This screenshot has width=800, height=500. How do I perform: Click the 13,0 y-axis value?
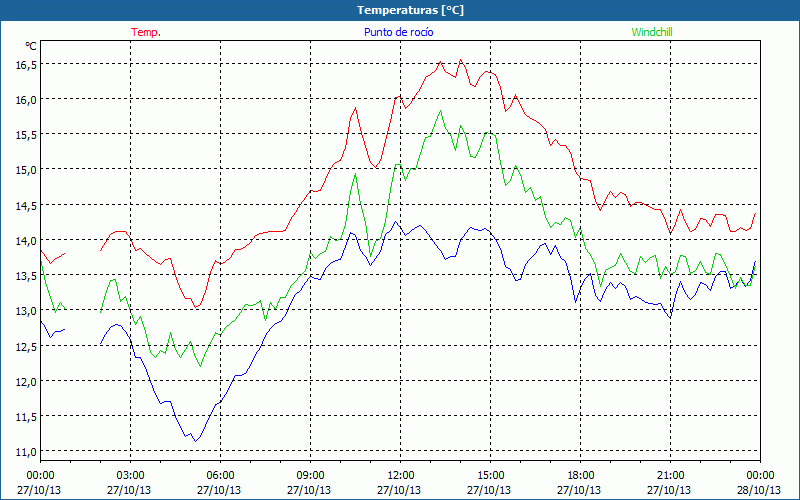[x=26, y=311]
